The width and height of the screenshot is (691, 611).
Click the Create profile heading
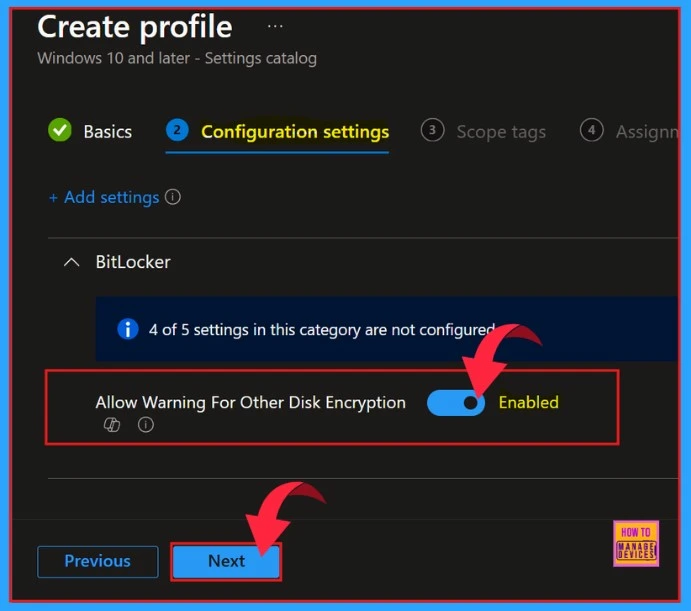pyautogui.click(x=135, y=27)
